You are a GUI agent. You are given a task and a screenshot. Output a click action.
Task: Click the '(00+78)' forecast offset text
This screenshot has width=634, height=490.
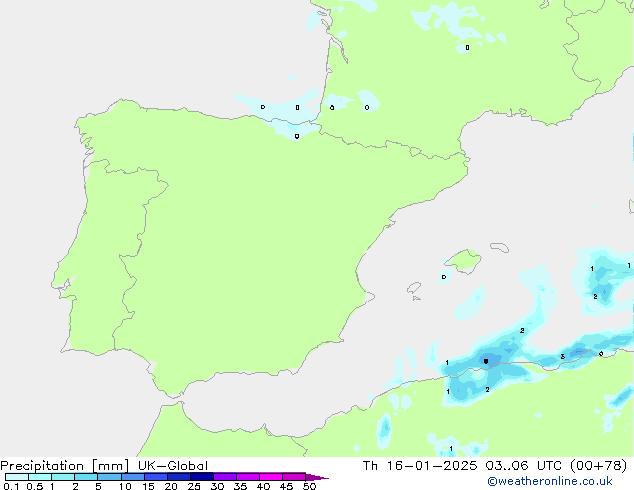[599, 466]
